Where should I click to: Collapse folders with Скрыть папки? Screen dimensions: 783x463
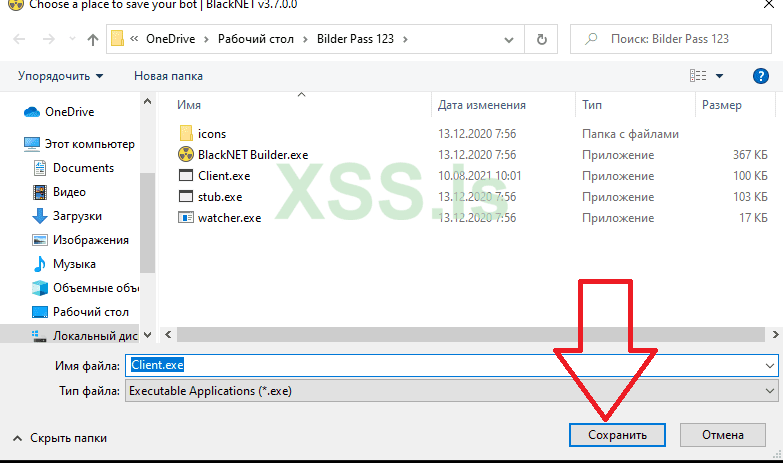click(59, 438)
